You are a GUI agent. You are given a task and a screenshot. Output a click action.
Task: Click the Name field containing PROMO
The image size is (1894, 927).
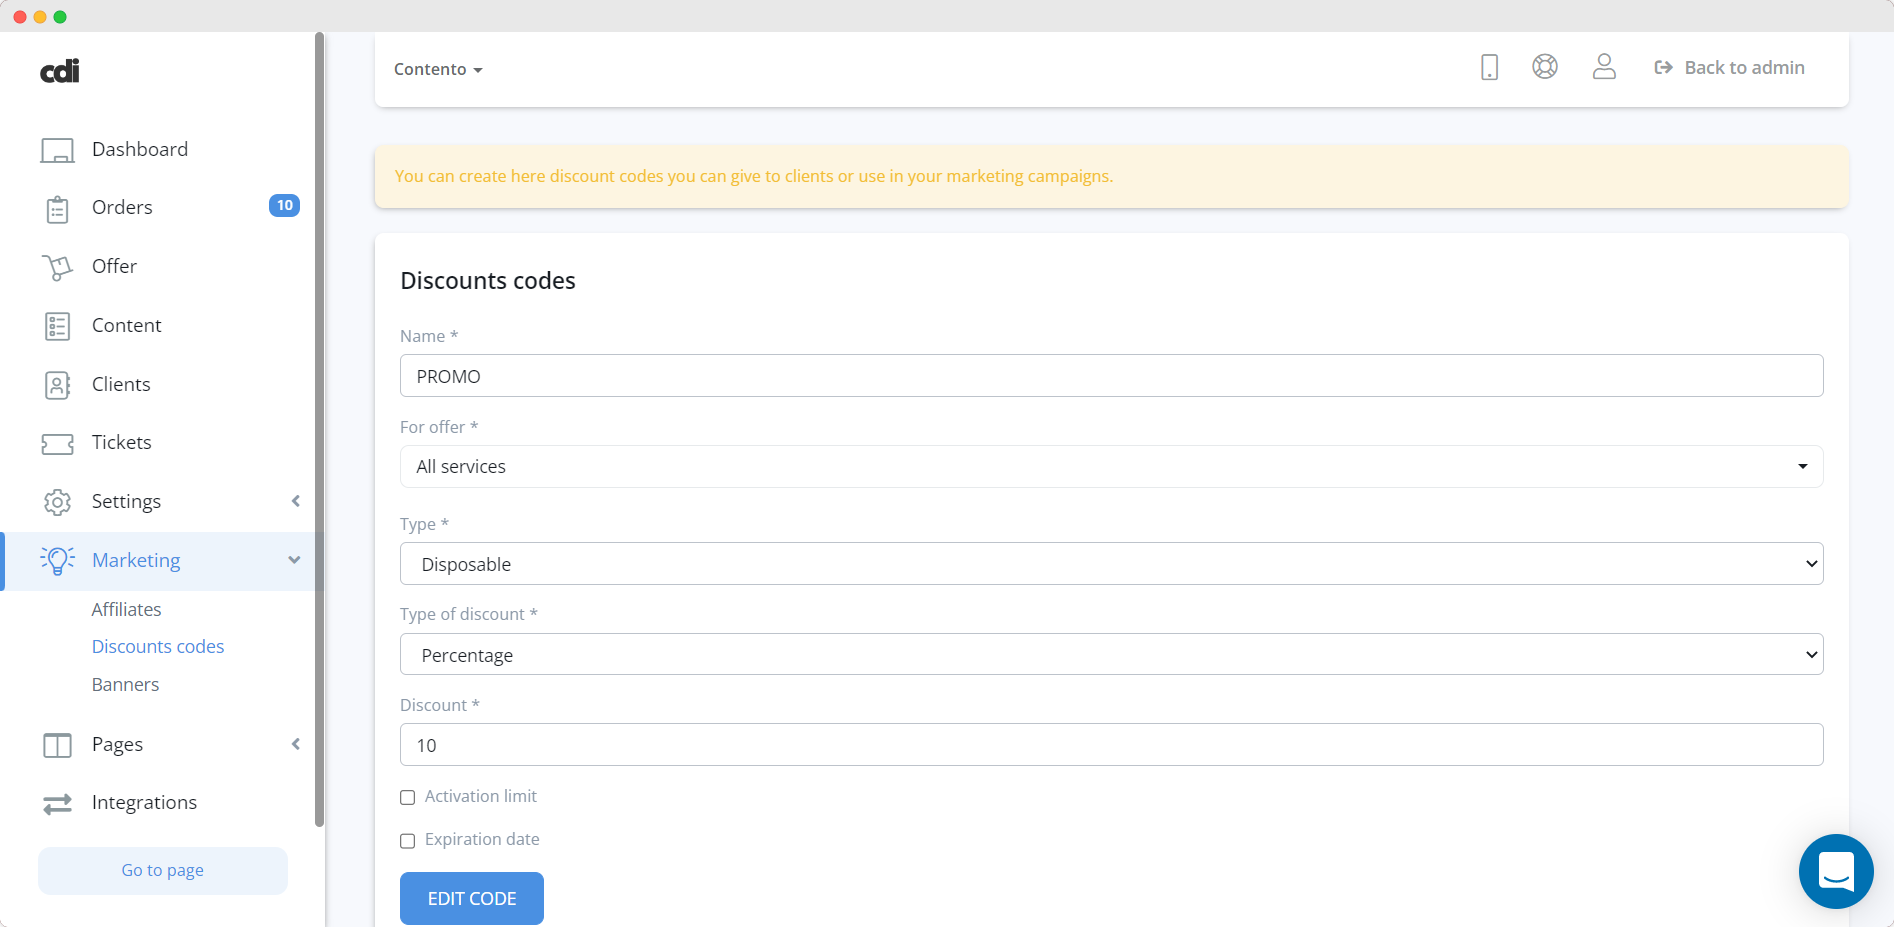click(1111, 376)
